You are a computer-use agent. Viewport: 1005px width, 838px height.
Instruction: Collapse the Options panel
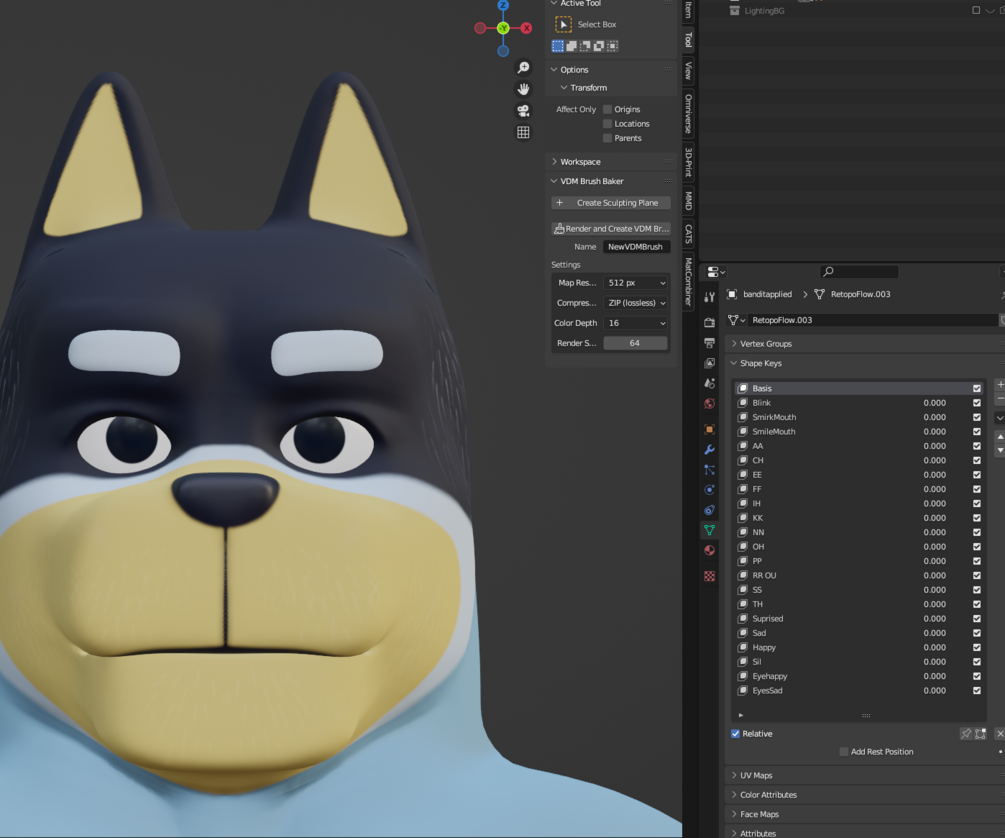[554, 69]
